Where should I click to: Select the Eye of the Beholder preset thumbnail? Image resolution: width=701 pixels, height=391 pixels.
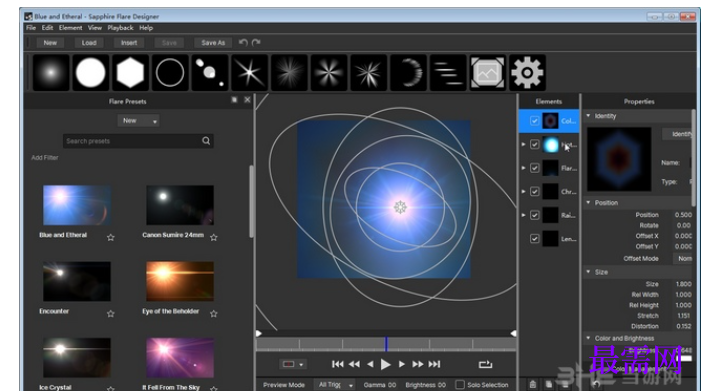pyautogui.click(x=180, y=281)
